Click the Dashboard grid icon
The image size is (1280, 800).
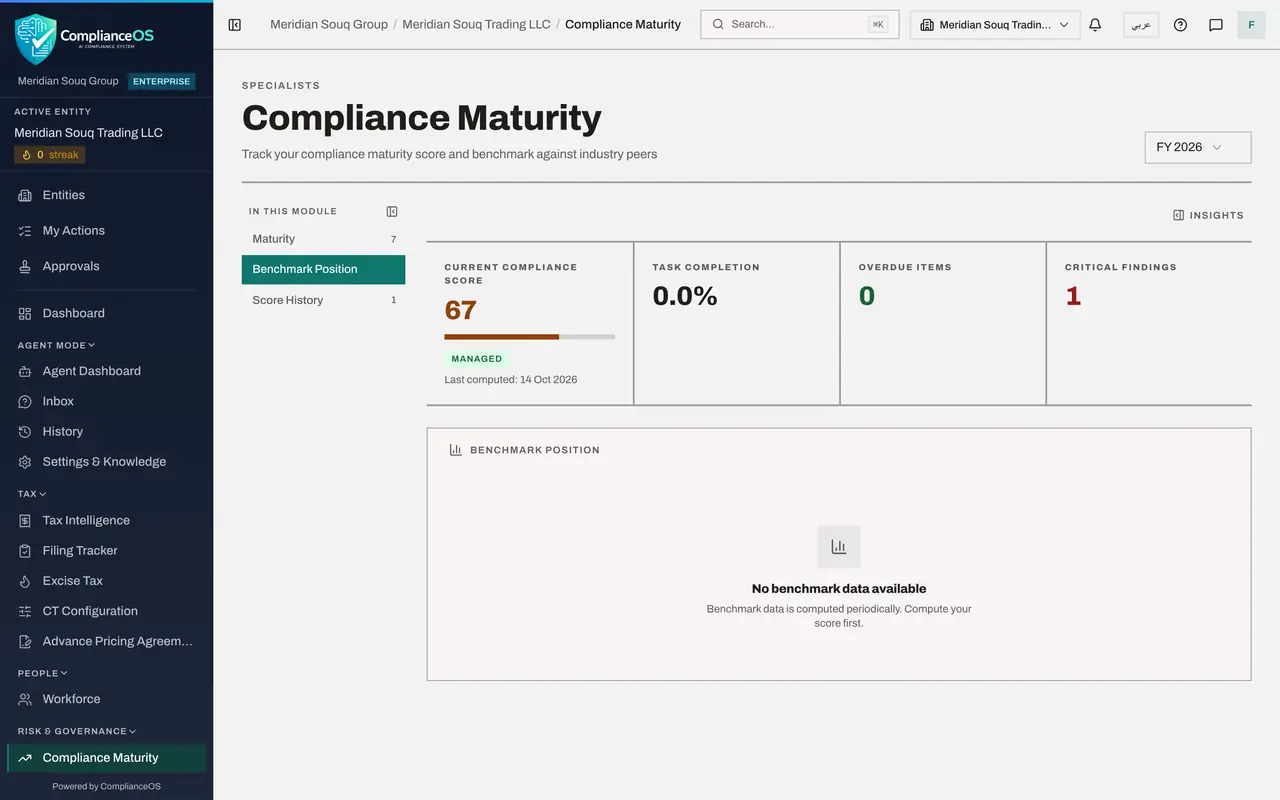point(25,314)
